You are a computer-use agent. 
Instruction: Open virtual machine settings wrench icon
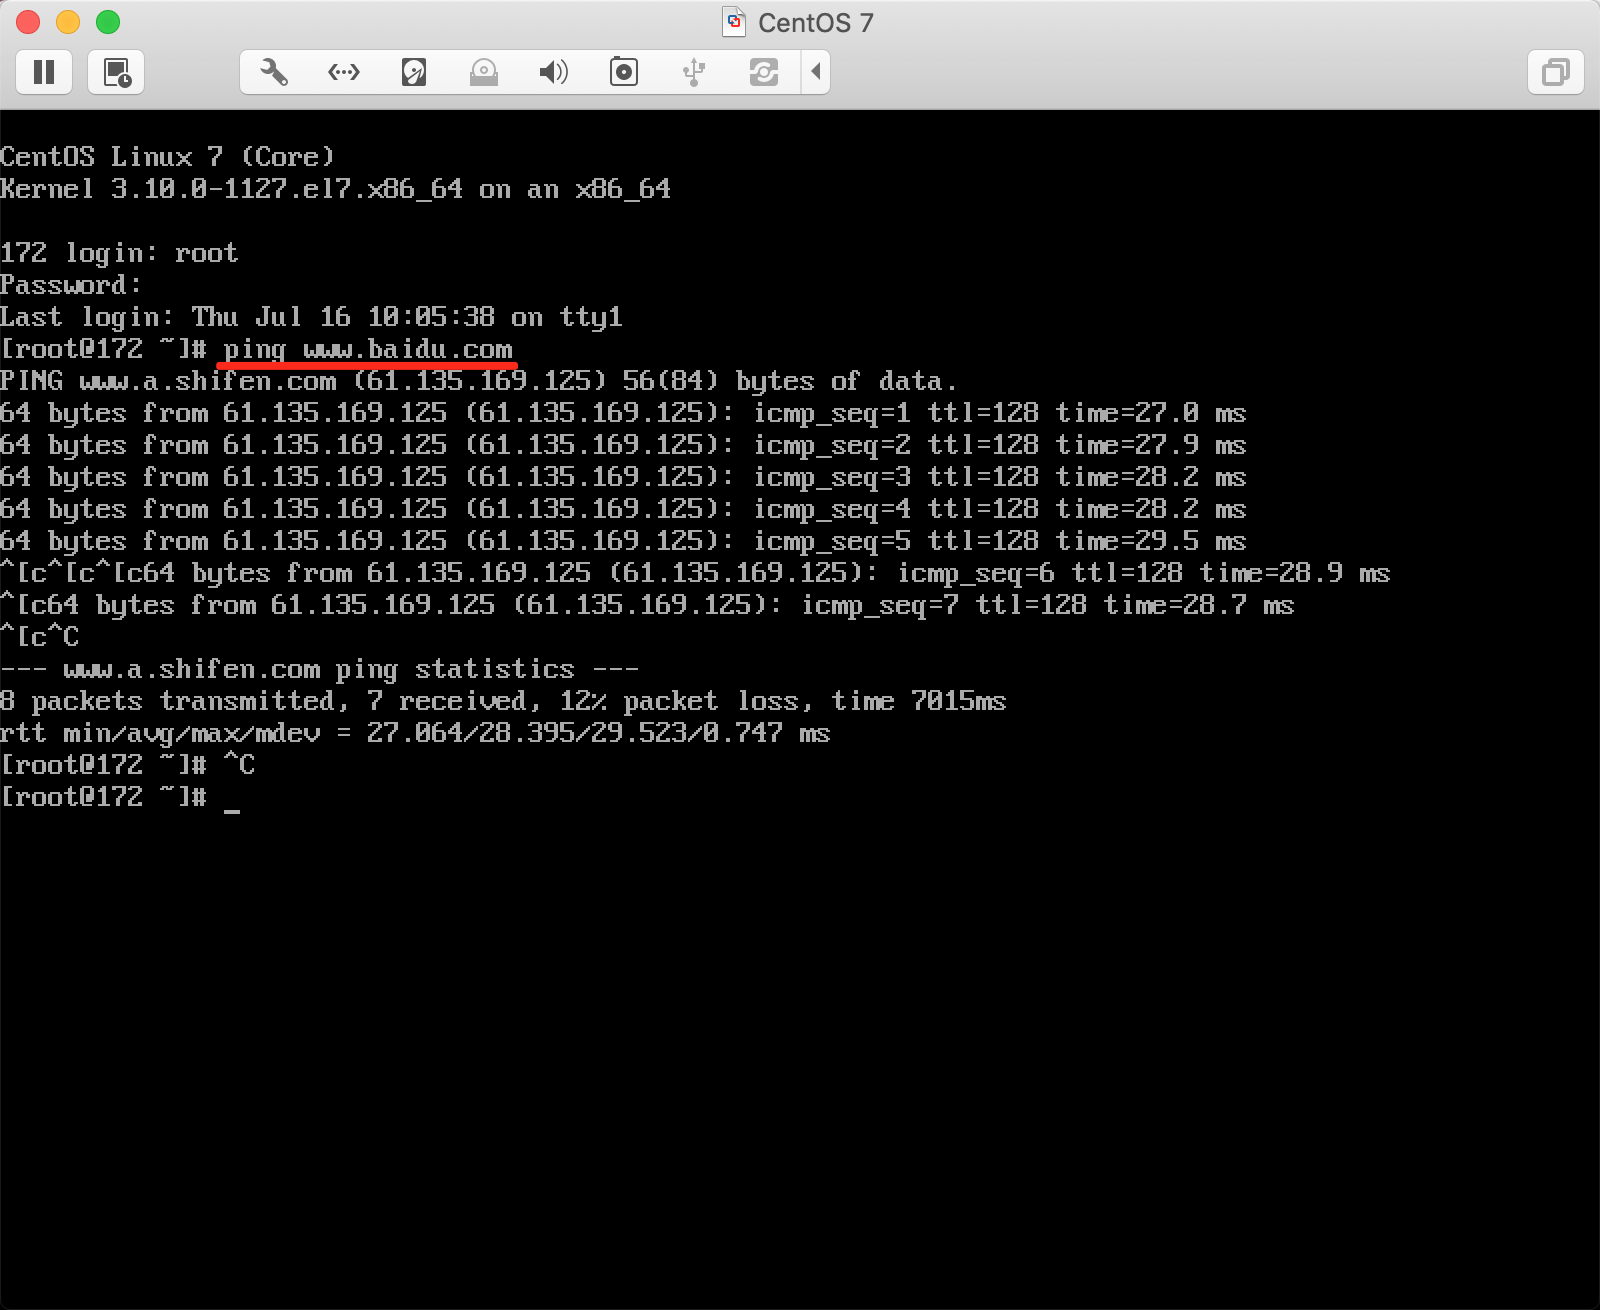coord(274,72)
